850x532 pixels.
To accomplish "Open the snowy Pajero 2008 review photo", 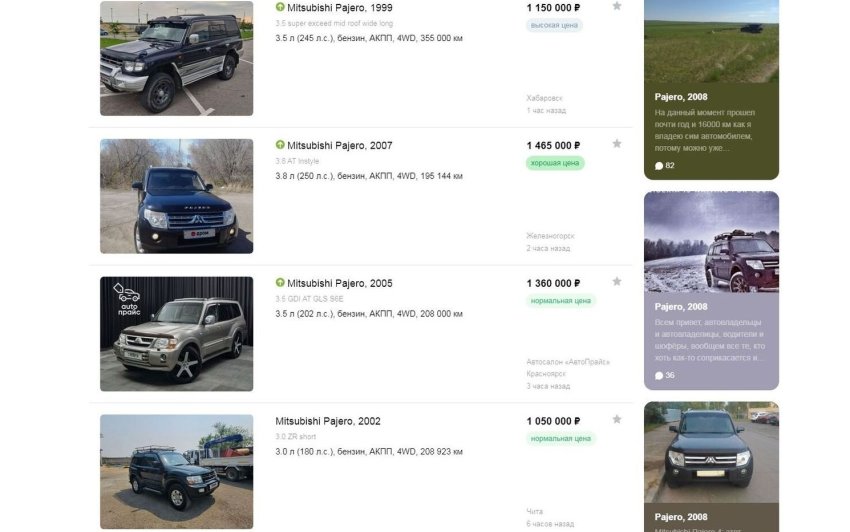I will coord(711,241).
